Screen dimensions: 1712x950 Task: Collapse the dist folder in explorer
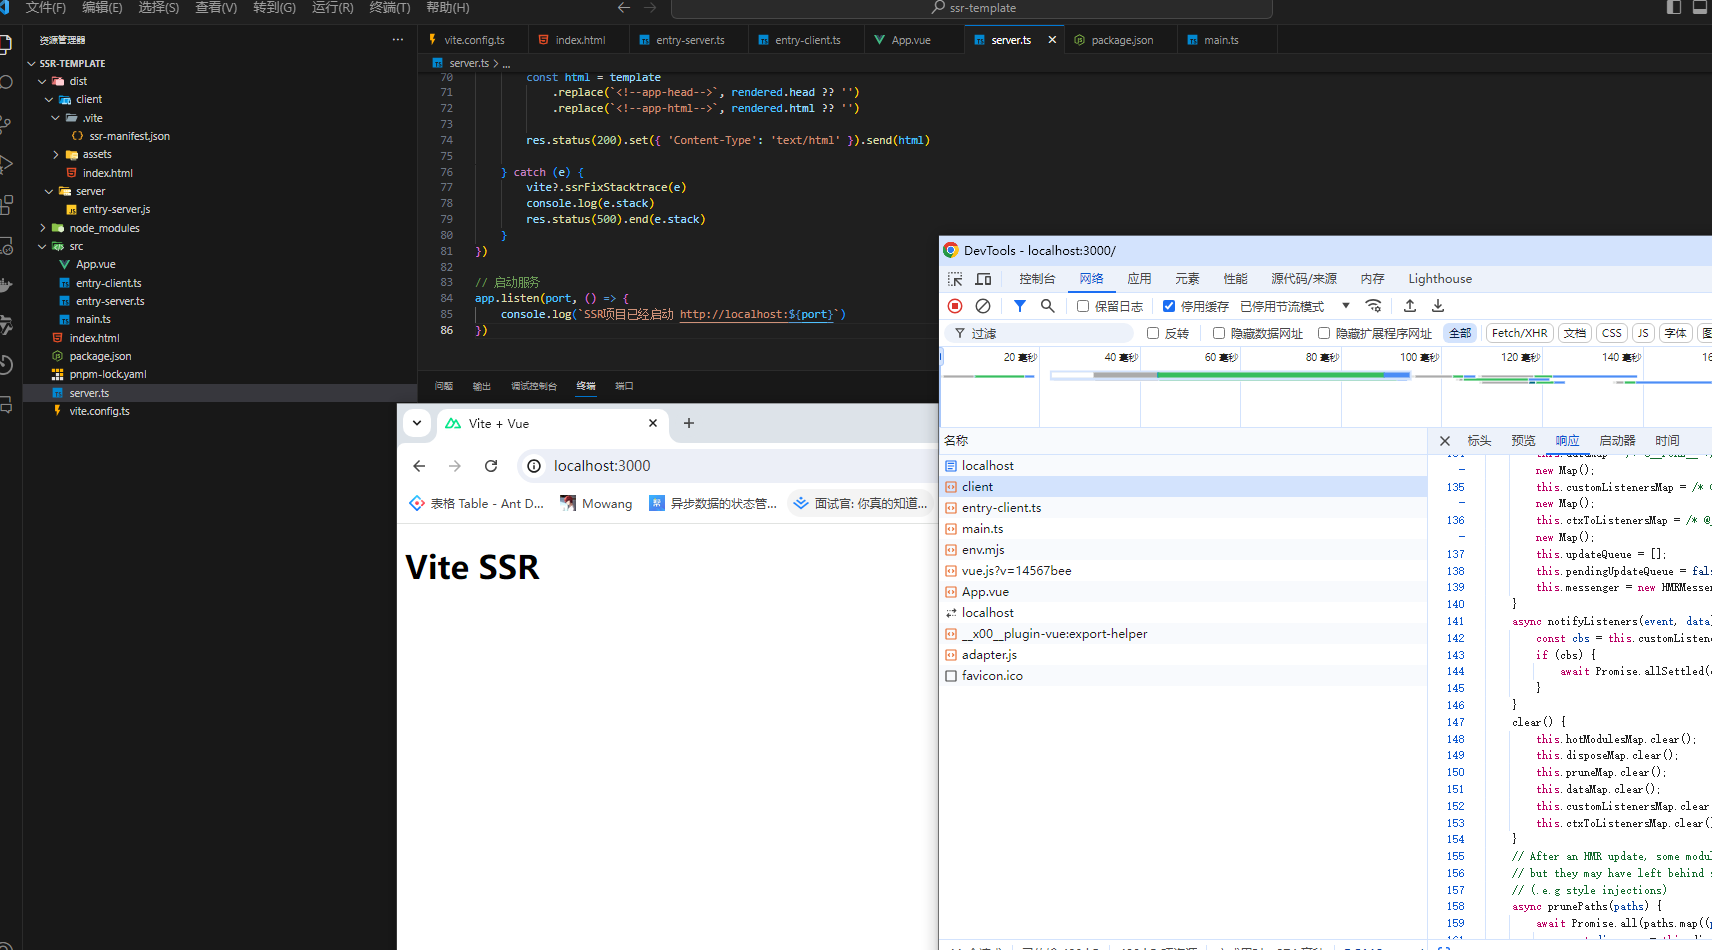click(42, 81)
